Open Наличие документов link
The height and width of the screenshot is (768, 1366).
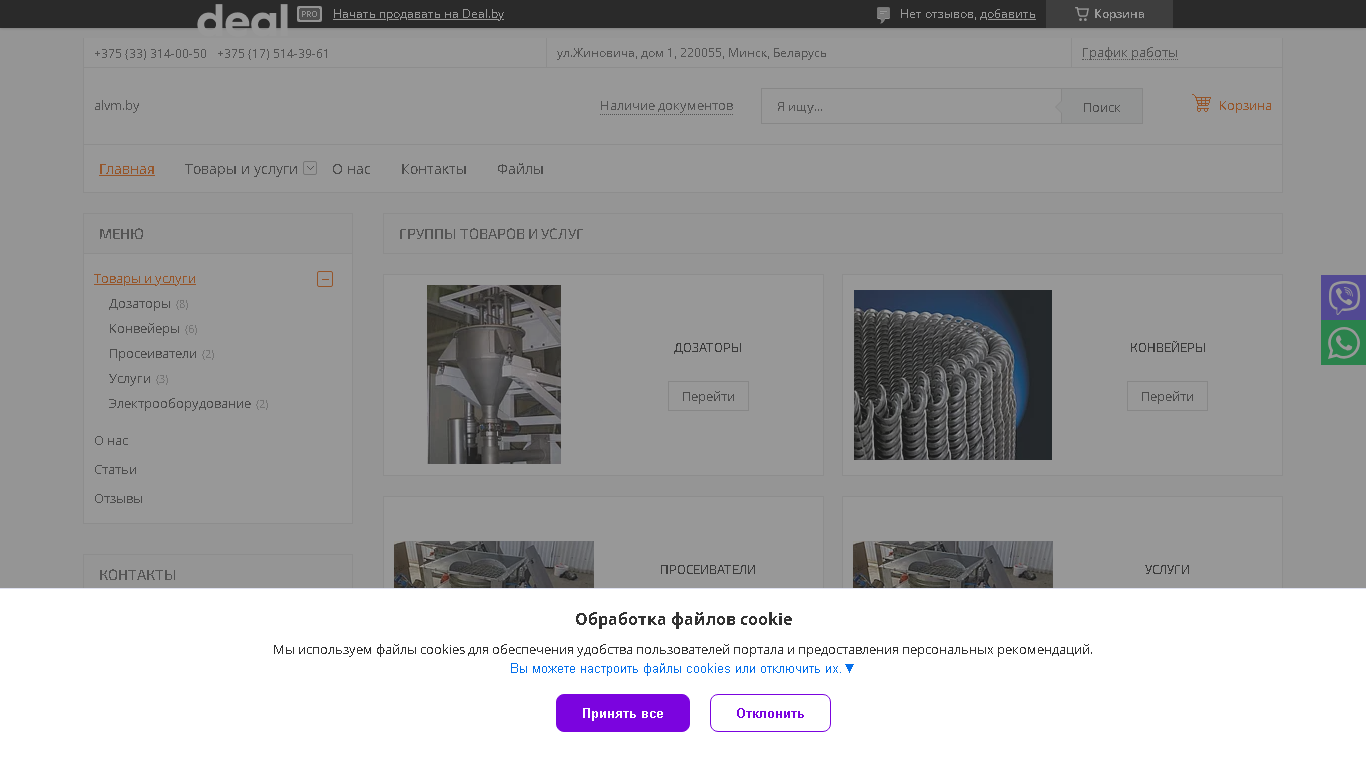(666, 106)
